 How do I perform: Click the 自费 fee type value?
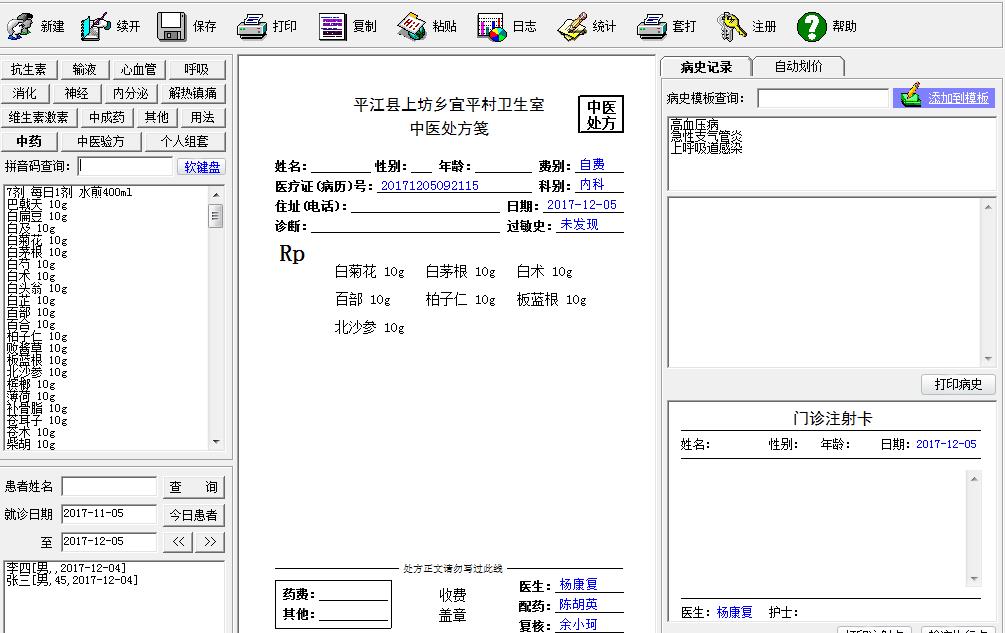tap(592, 165)
